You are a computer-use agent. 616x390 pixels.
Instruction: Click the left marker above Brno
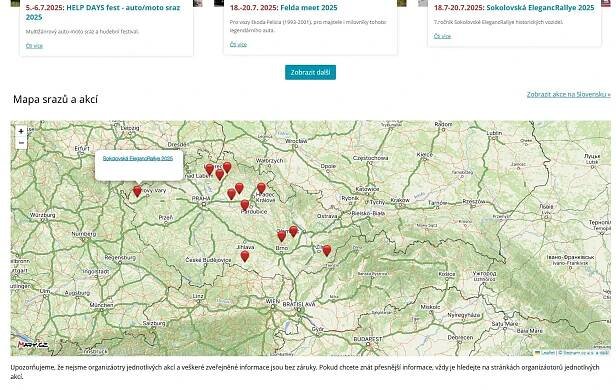tap(282, 236)
